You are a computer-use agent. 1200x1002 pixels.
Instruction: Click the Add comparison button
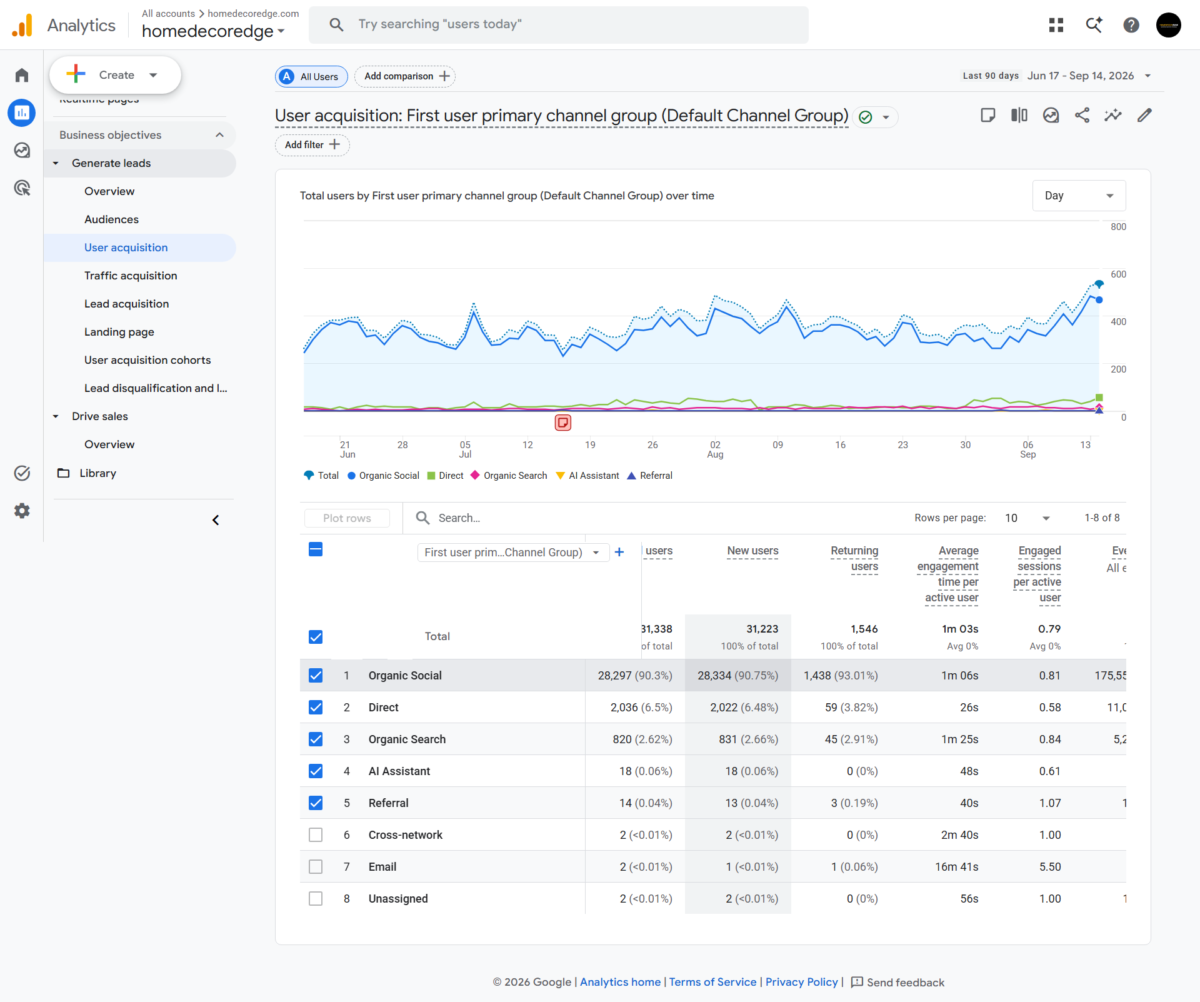[x=405, y=76]
